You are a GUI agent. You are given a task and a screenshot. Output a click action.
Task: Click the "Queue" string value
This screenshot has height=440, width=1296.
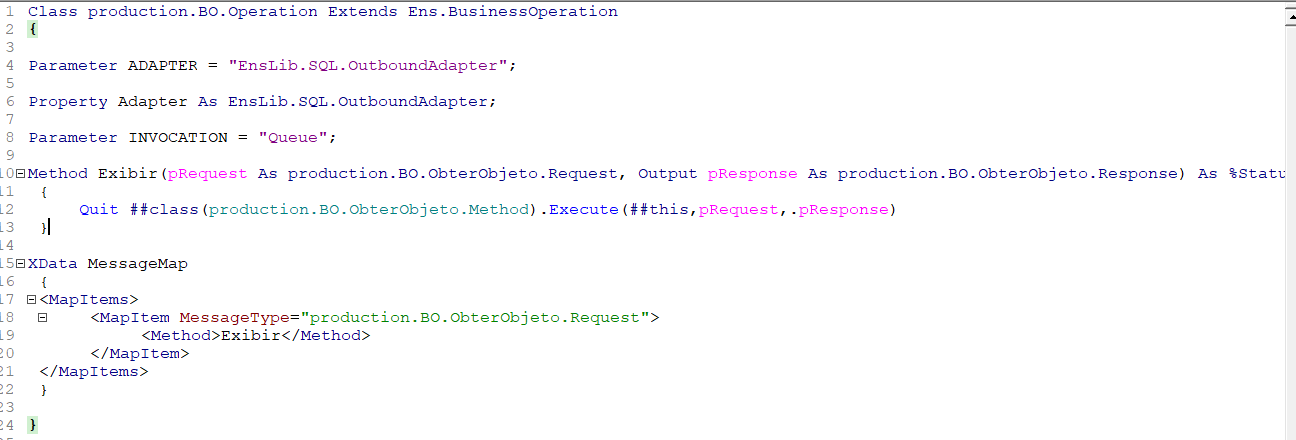[293, 138]
